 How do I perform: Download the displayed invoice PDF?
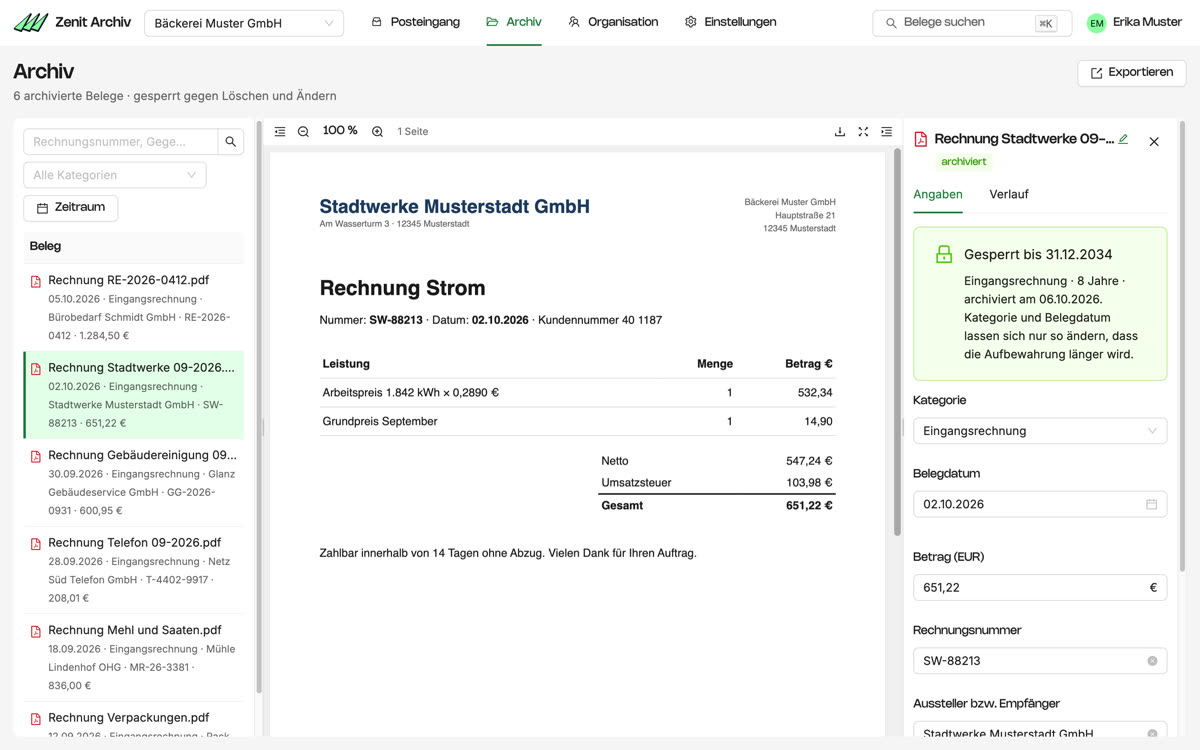[x=840, y=132]
